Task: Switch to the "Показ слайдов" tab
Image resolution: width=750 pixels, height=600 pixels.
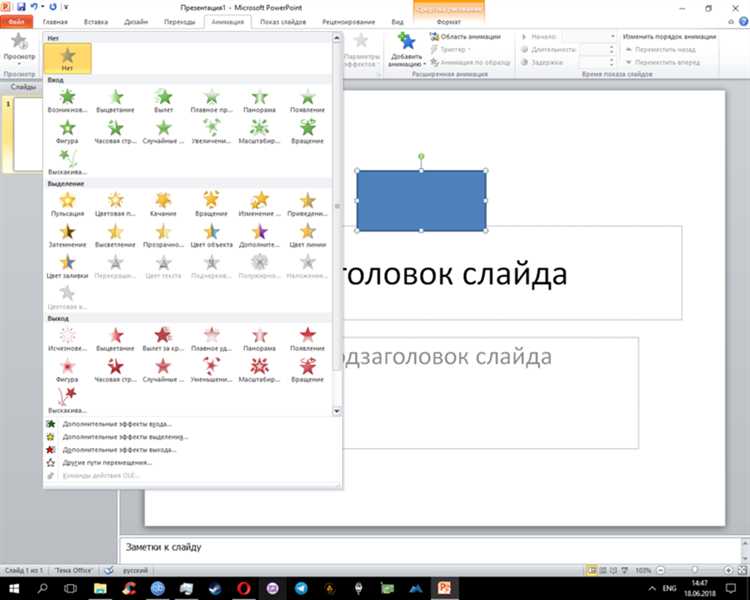Action: click(283, 22)
